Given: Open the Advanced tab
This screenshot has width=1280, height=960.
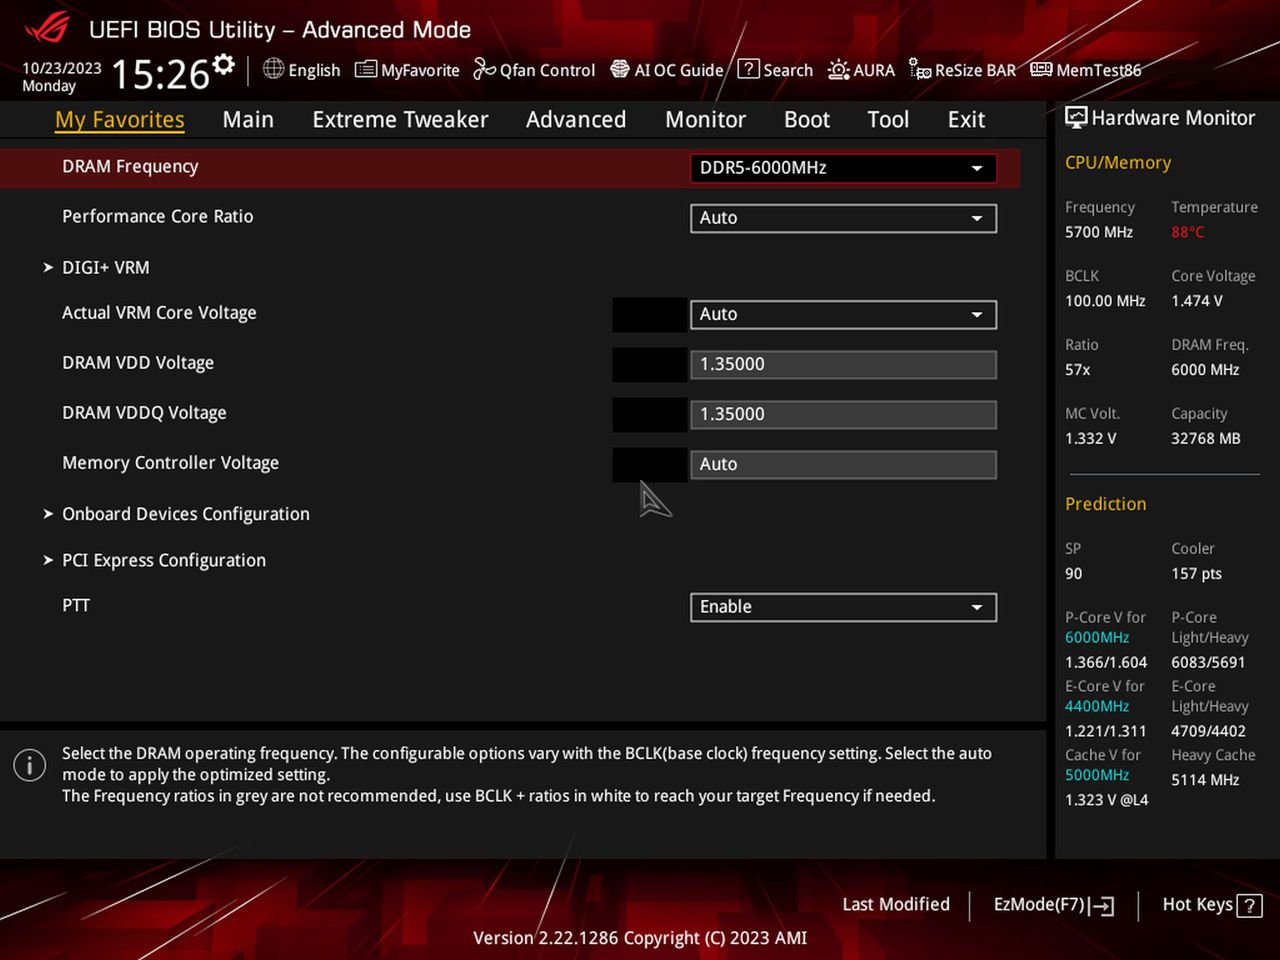Looking at the screenshot, I should point(576,119).
